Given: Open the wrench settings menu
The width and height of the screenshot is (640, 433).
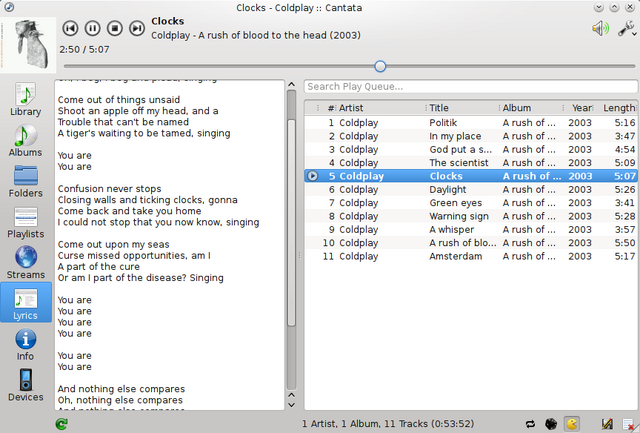Looking at the screenshot, I should pos(626,29).
